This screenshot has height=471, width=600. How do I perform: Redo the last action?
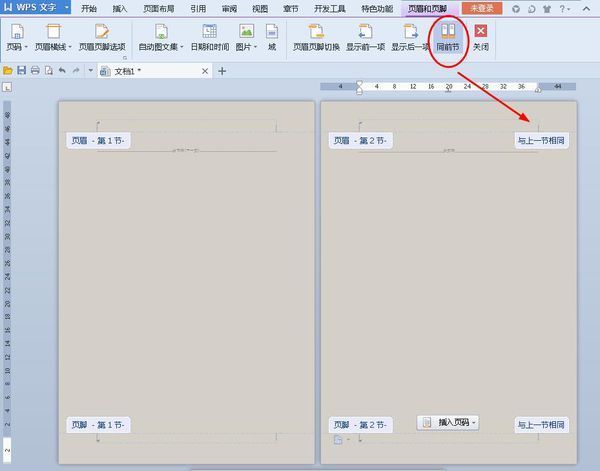pos(76,70)
